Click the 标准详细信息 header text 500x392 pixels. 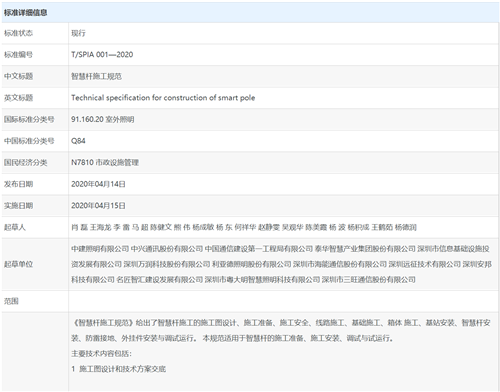(25, 13)
